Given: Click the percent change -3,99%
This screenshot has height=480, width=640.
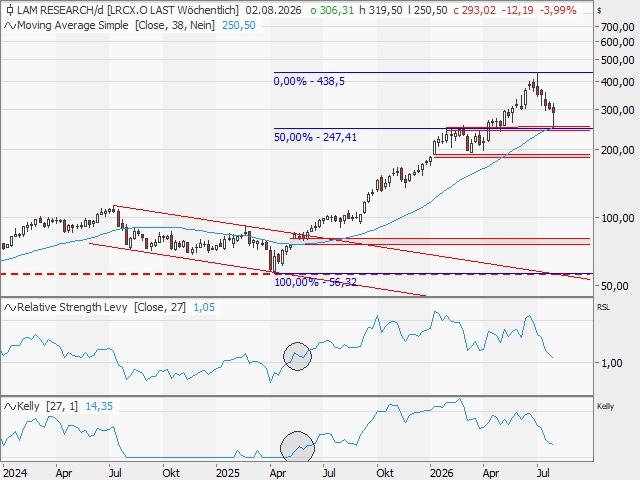Looking at the screenshot, I should tap(558, 10).
